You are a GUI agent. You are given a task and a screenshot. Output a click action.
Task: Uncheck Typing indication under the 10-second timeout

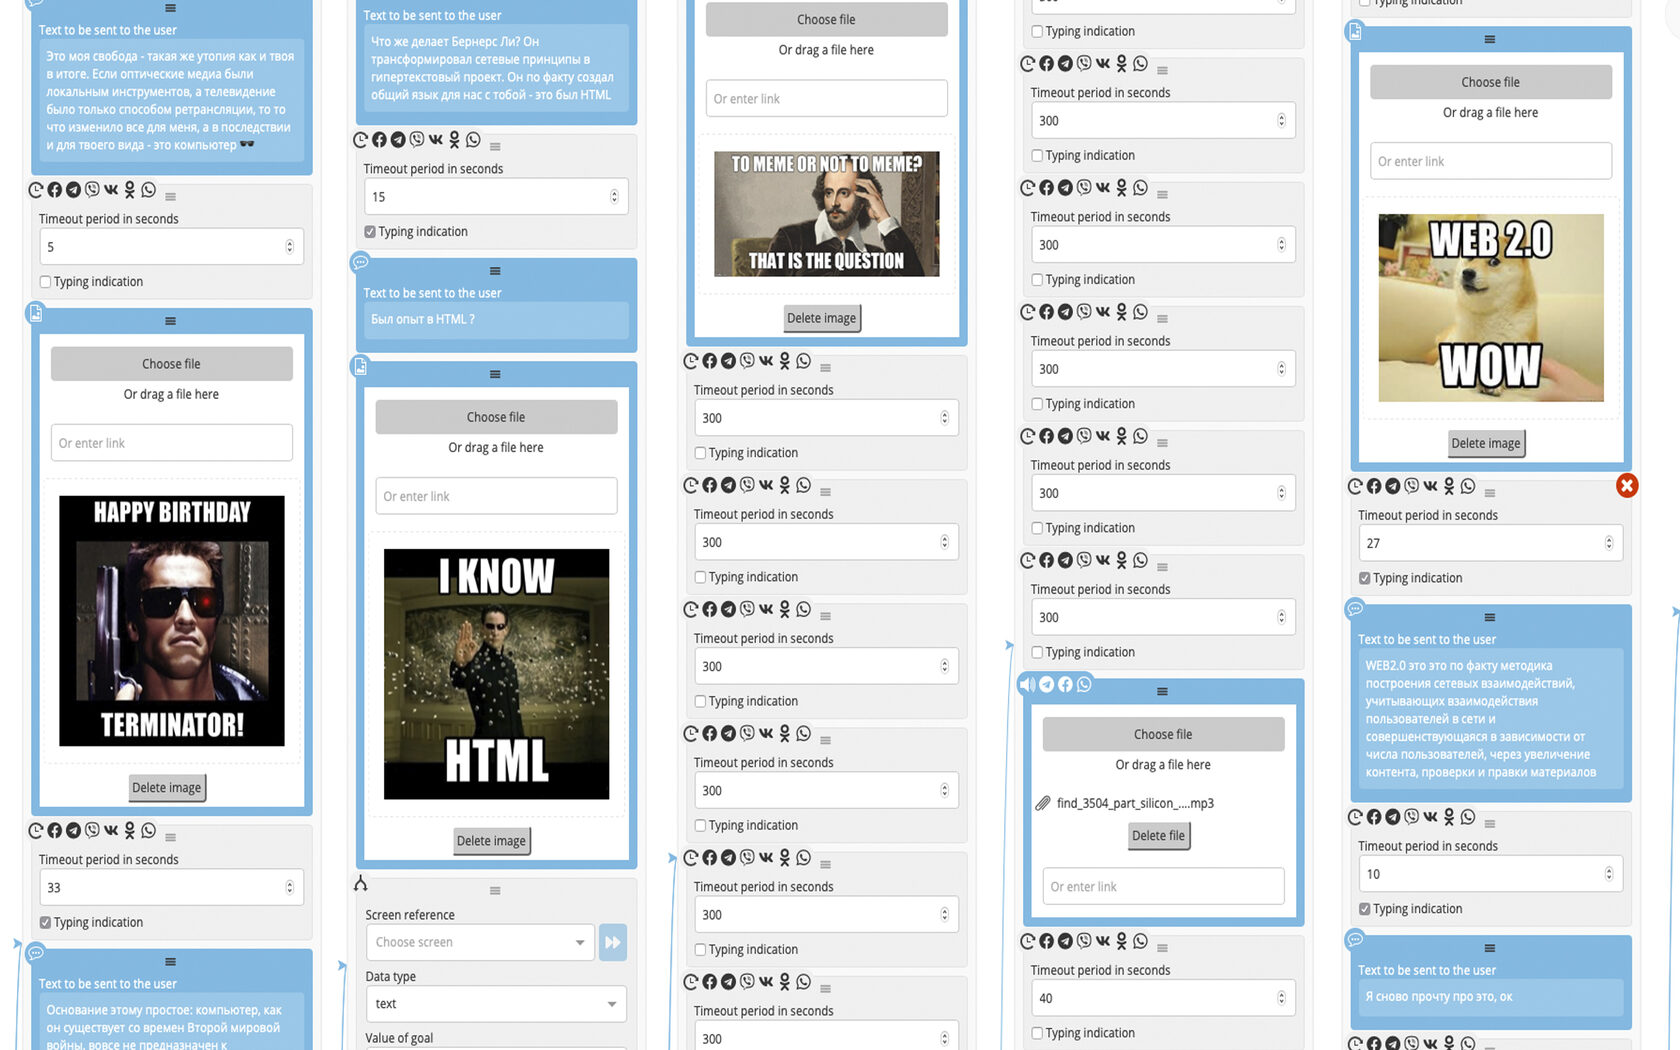[x=1364, y=909]
